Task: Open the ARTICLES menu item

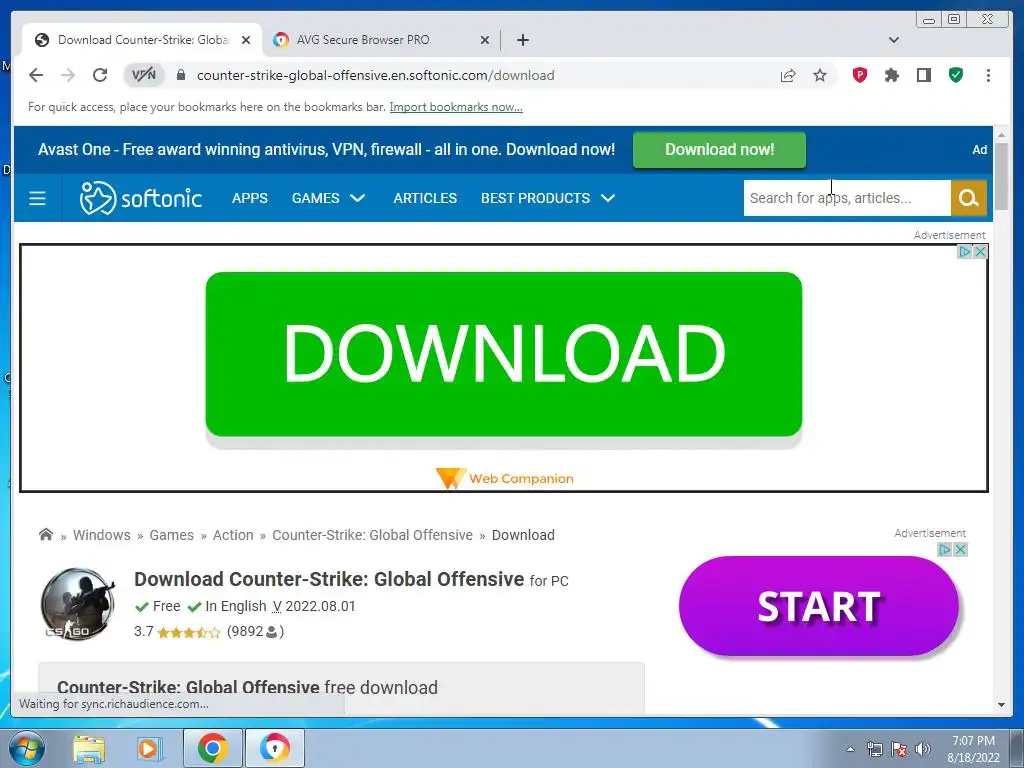Action: tap(425, 198)
